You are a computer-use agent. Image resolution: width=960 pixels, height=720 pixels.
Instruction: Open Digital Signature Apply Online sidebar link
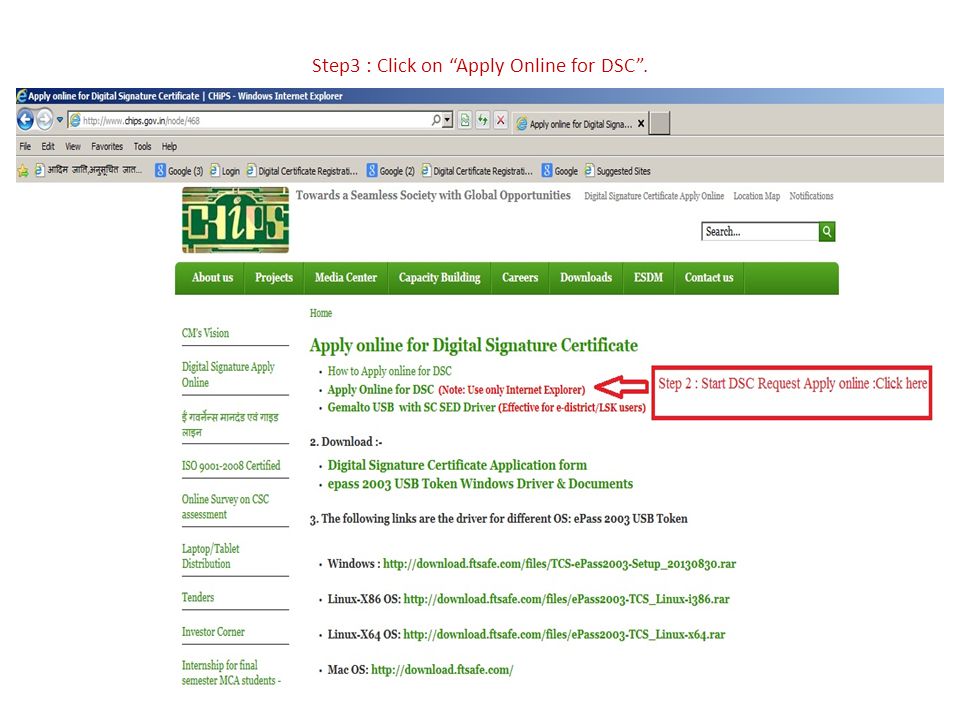228,374
